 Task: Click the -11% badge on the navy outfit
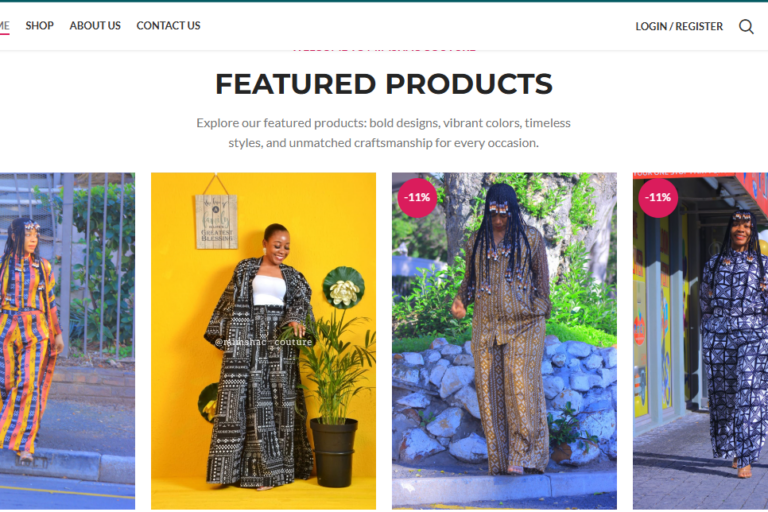(x=658, y=197)
